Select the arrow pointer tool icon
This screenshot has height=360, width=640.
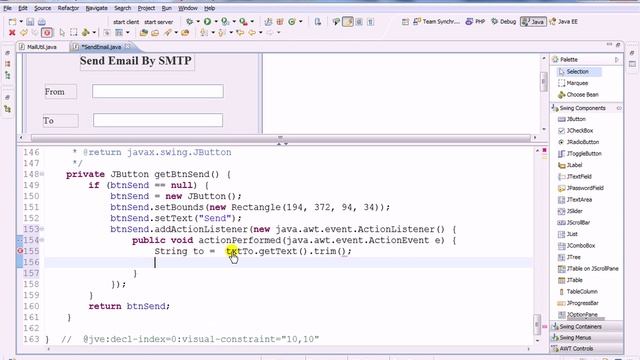[x=62, y=33]
